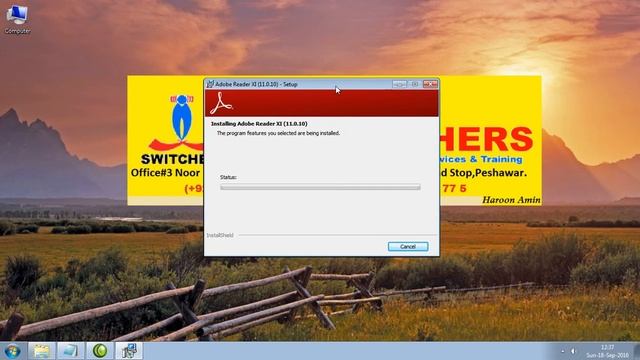
Task: Open the second pinned taskbar application
Action: [x=71, y=351]
